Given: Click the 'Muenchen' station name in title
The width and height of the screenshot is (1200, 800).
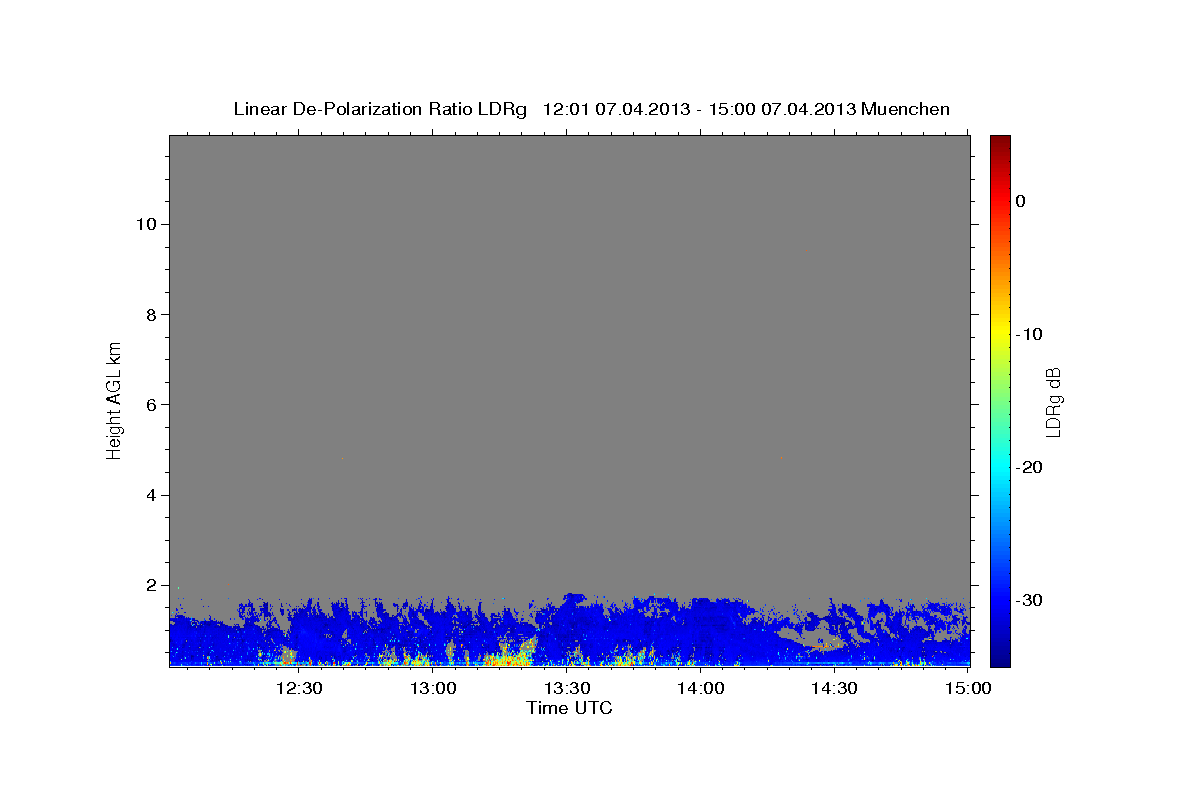Looking at the screenshot, I should pyautogui.click(x=906, y=109).
